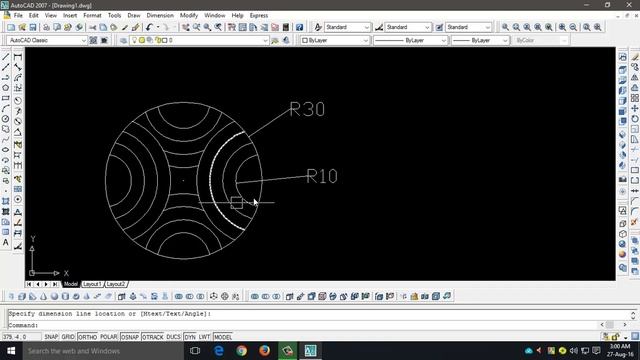The height and width of the screenshot is (360, 640).
Task: Open the Express menu
Action: (259, 16)
